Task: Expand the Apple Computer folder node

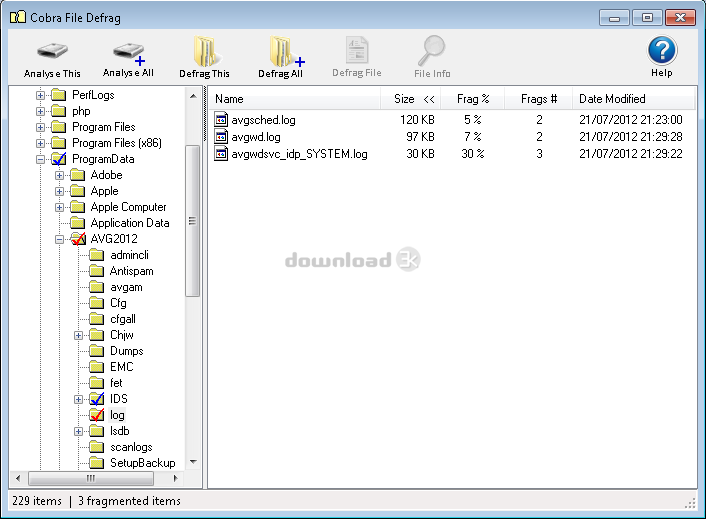Action: pos(59,208)
